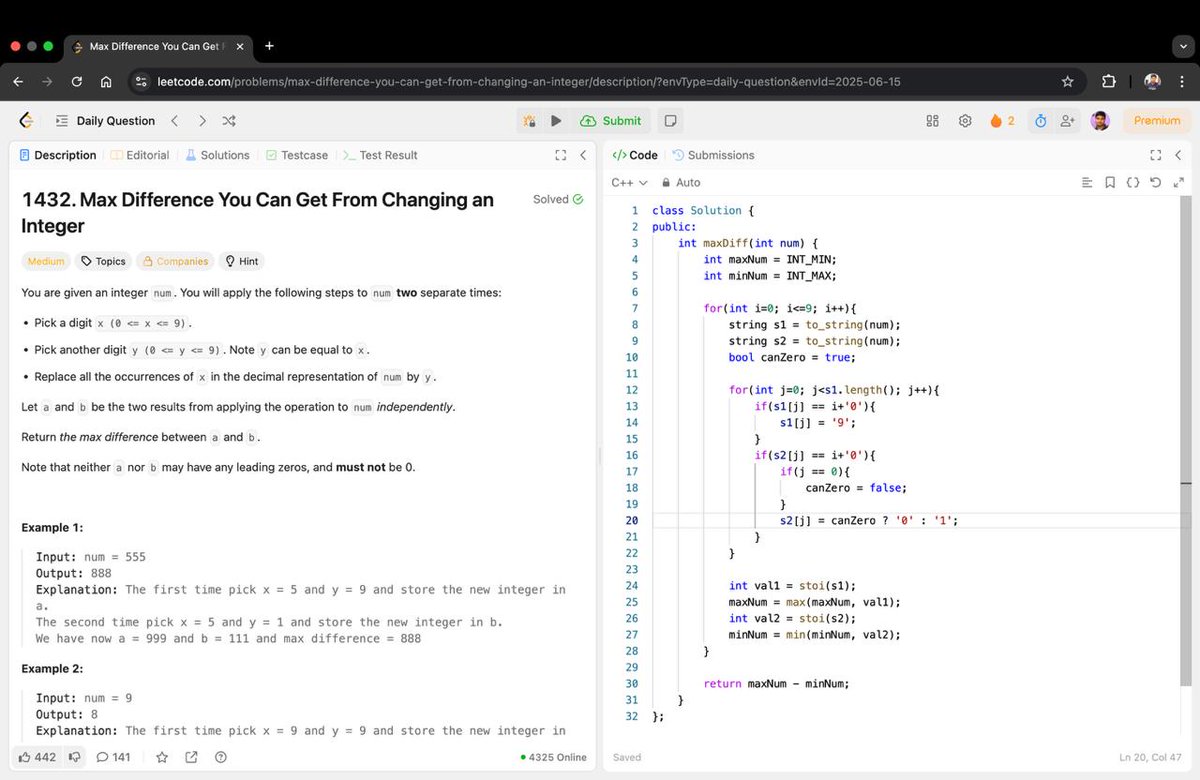
Task: Click the Medium difficulty tag
Action: (46, 261)
